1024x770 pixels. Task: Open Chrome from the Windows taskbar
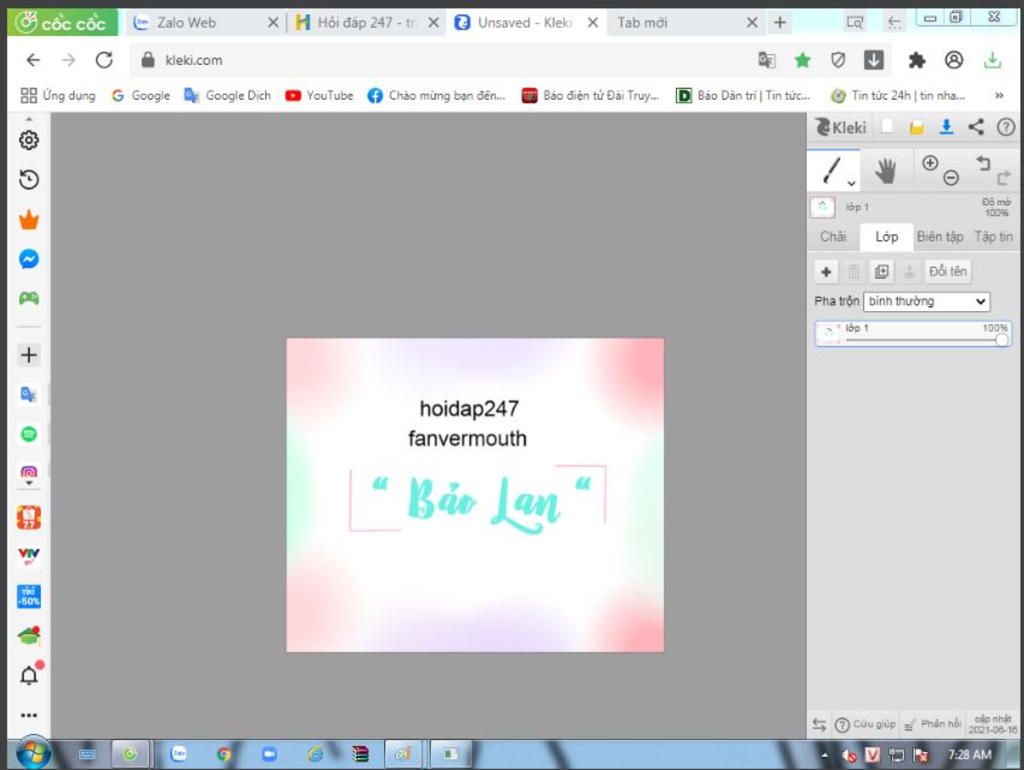tap(224, 754)
